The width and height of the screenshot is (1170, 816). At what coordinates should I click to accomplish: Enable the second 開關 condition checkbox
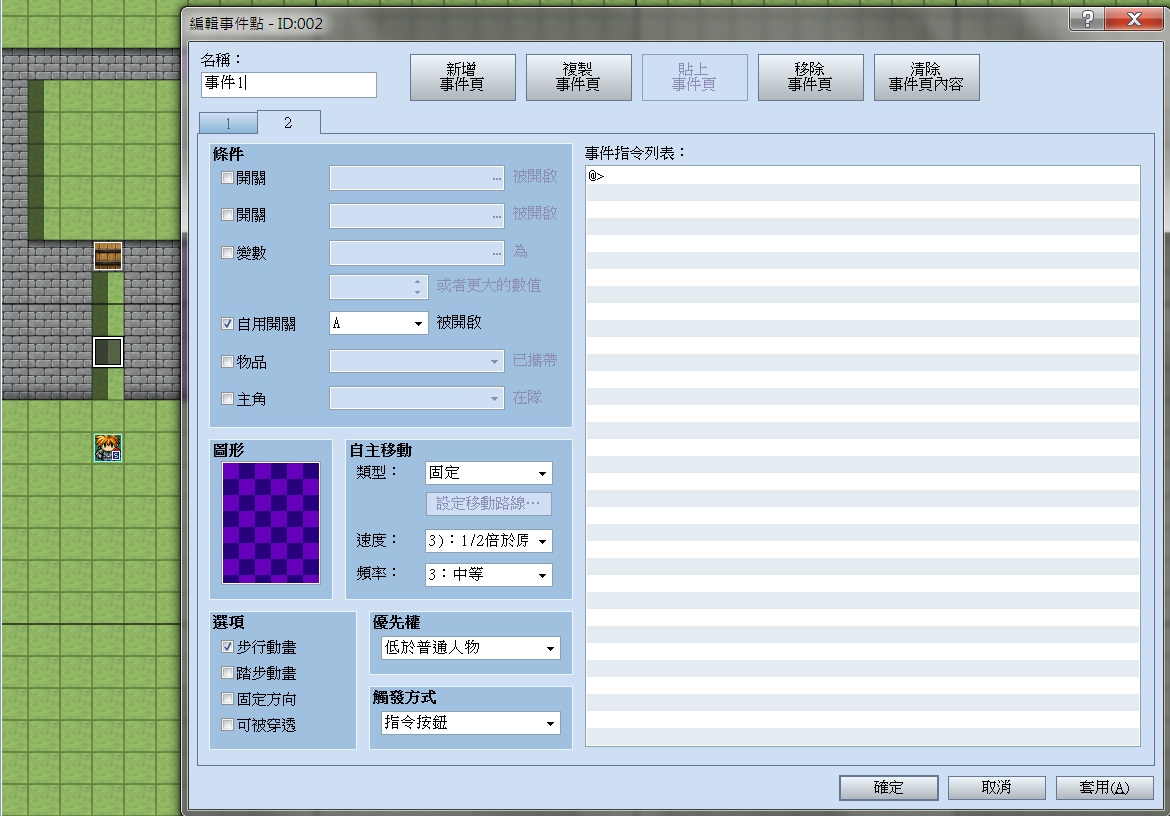(x=228, y=215)
